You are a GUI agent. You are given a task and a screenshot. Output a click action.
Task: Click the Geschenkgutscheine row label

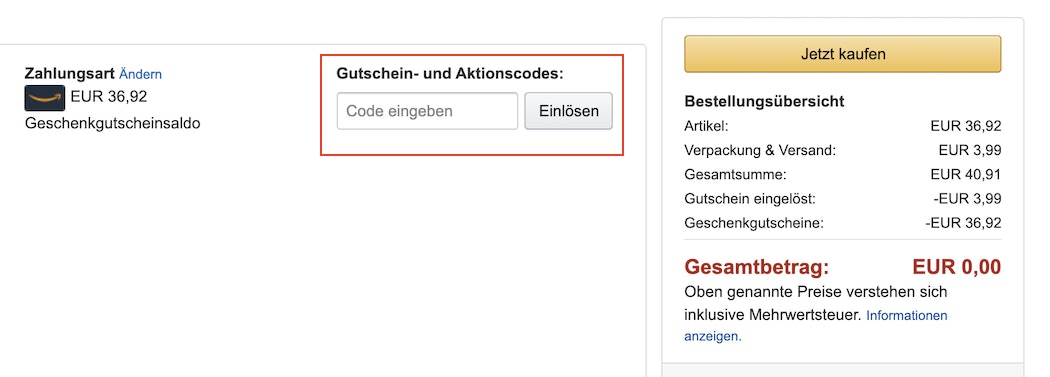754,223
